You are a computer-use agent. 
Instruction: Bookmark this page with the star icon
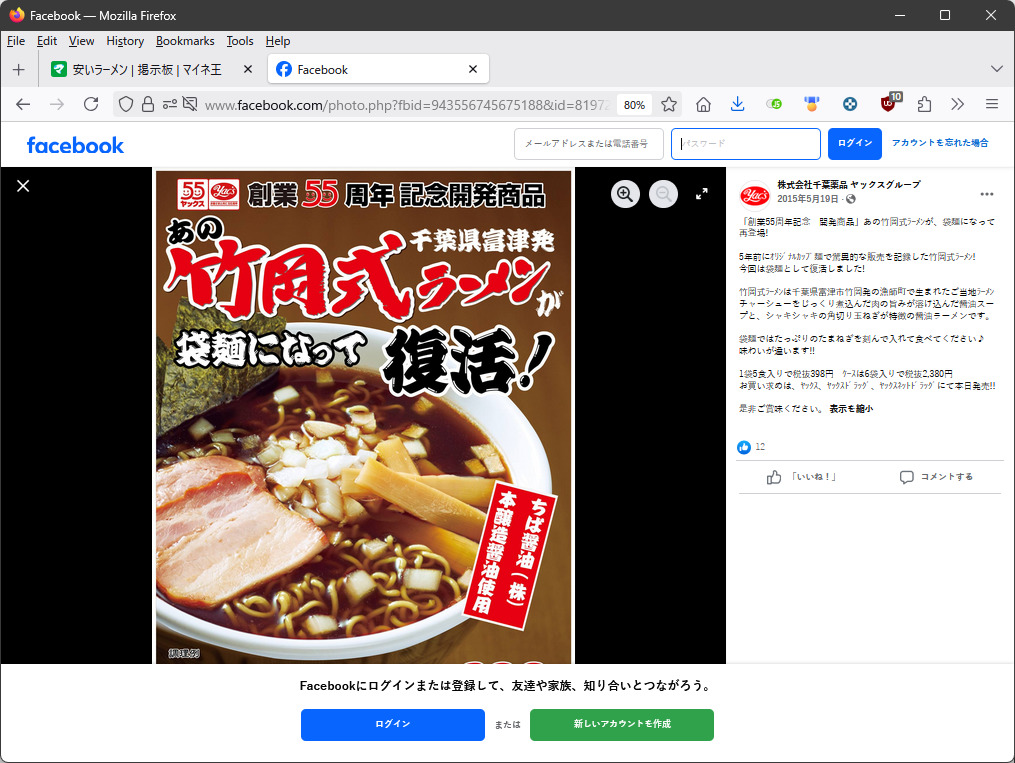tap(669, 104)
